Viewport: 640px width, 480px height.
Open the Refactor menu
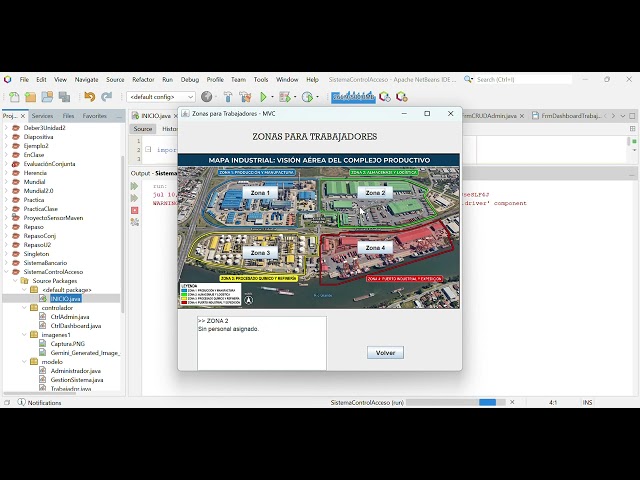click(x=143, y=80)
